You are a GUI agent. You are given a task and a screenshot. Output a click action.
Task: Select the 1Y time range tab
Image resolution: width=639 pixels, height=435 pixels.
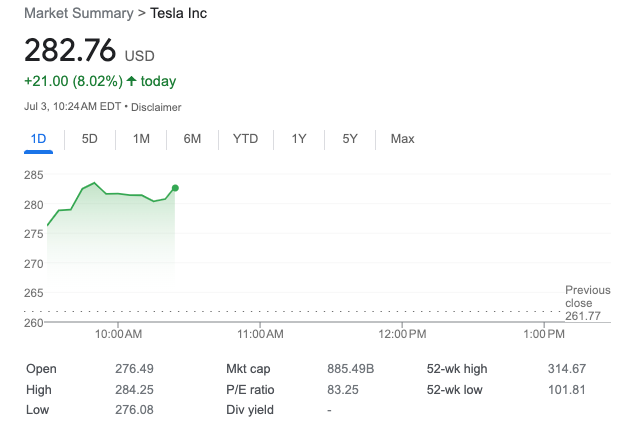[298, 139]
